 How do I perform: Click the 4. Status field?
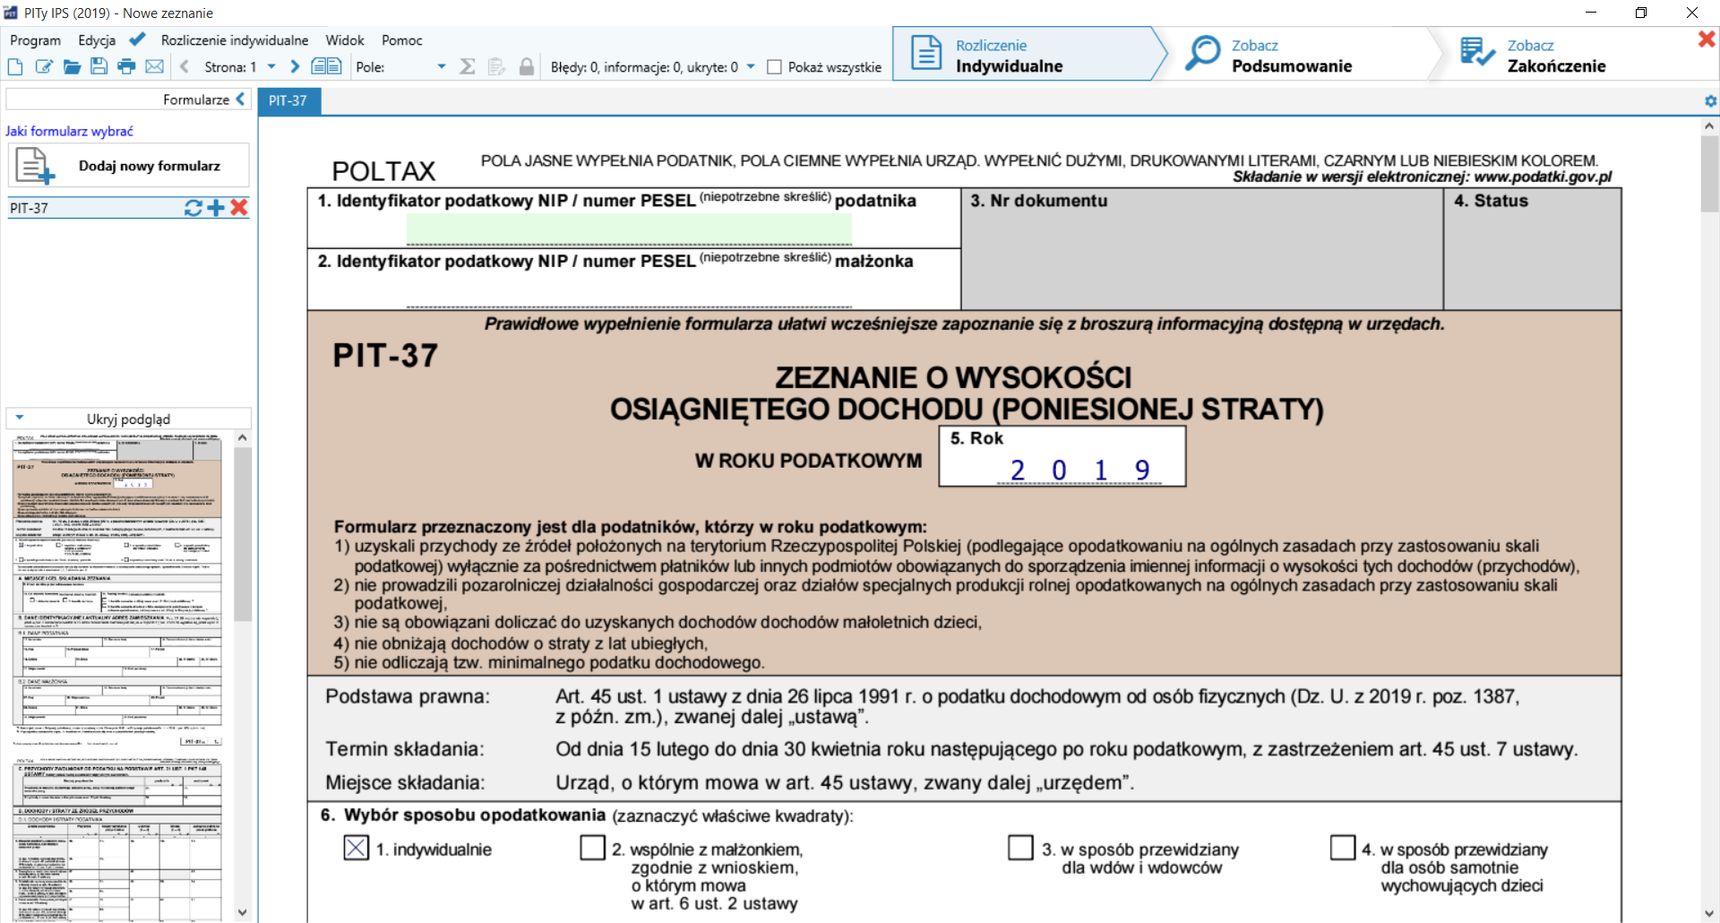click(1532, 249)
